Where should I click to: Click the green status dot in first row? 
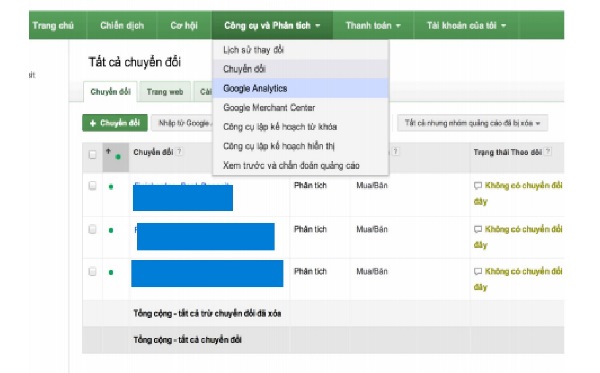click(x=111, y=187)
